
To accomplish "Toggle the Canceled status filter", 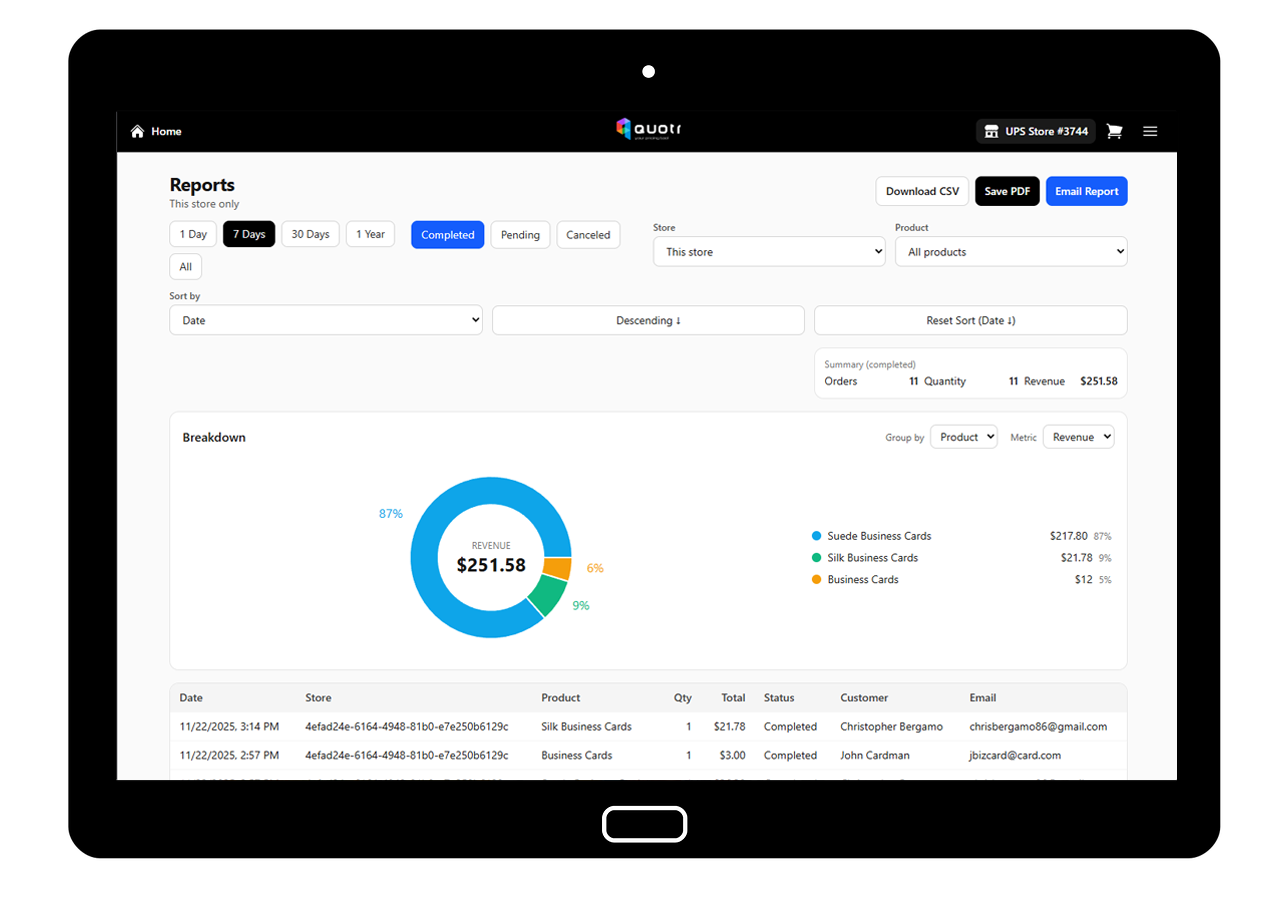I will [588, 235].
